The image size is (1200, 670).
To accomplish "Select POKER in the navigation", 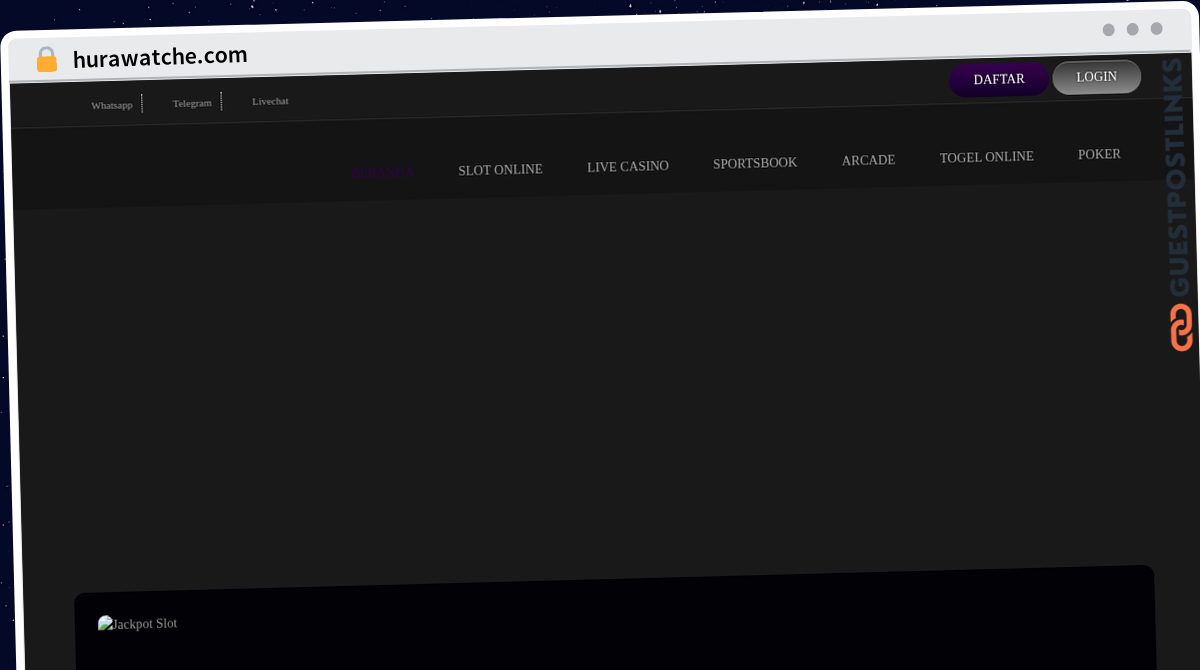I will pos(1099,154).
